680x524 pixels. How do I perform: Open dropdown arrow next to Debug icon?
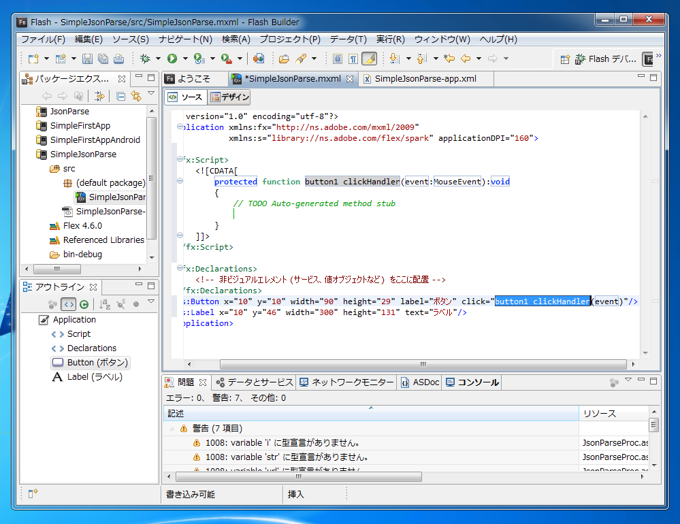[158, 59]
